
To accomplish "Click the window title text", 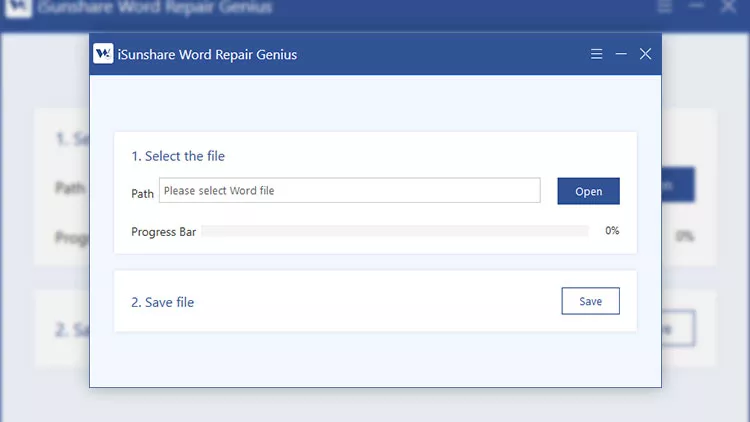I will click(207, 55).
